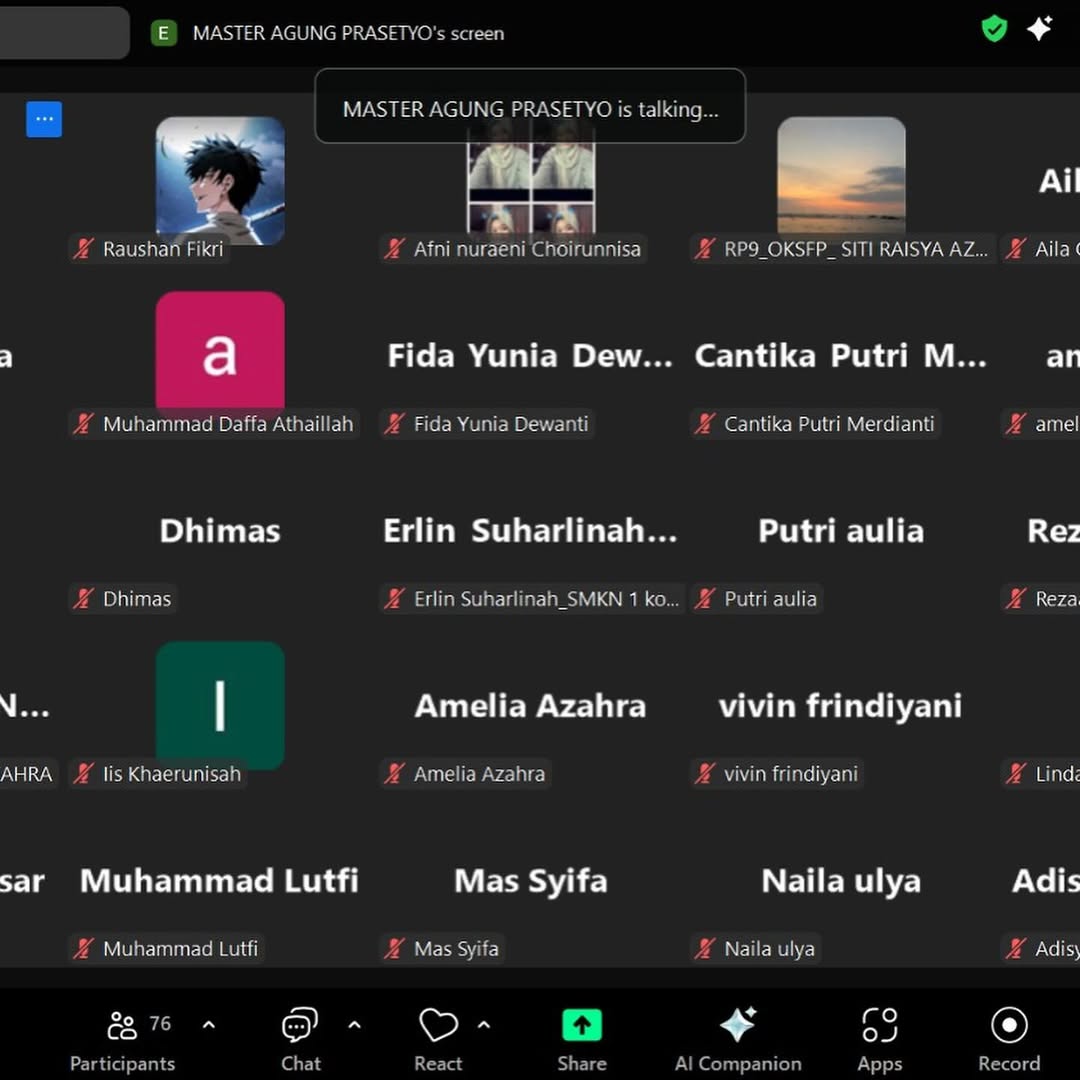Screen dimensions: 1080x1080
Task: Select the sunset profile picture tile
Action: pos(841,175)
